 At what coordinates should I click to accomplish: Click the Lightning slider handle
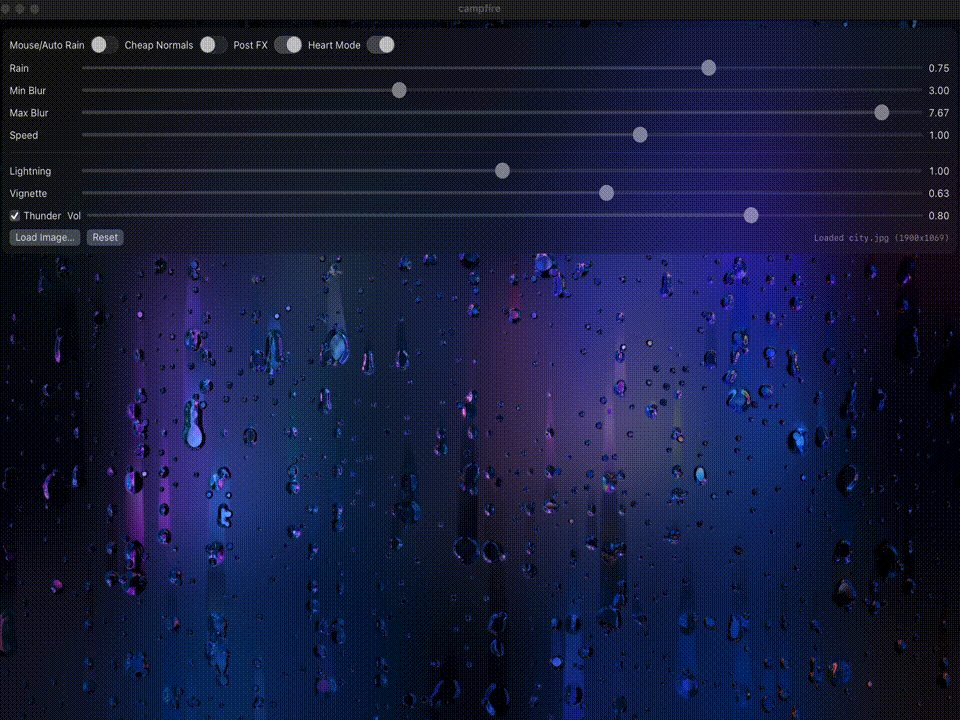pyautogui.click(x=501, y=170)
